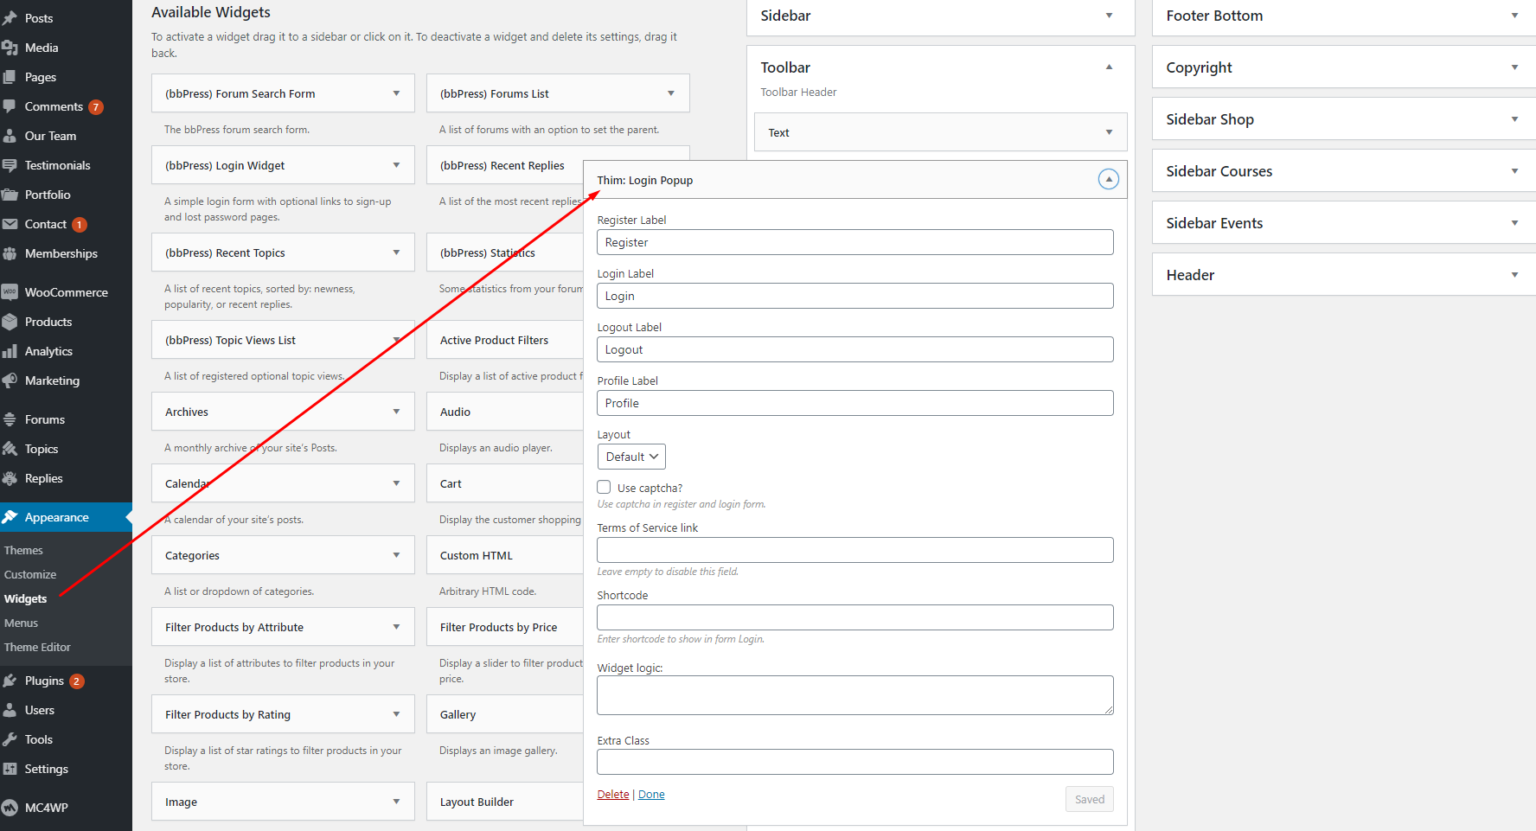Screen dimensions: 1536x831
Task: Click the Extra Class input field
Action: click(x=855, y=762)
